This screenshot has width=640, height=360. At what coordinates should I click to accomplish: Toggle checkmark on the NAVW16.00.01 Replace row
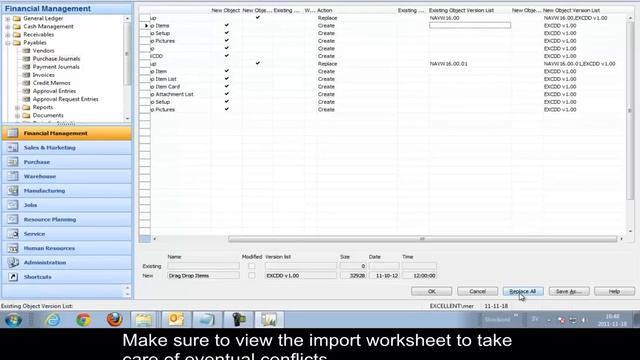coord(258,63)
